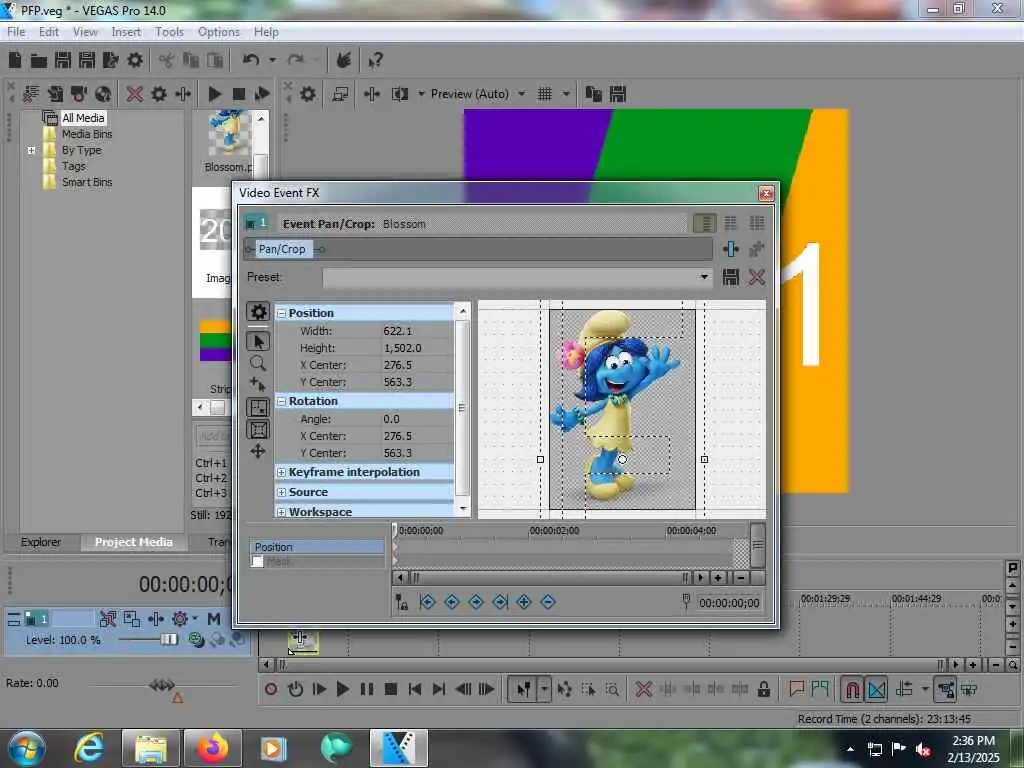Collapse the Rotation section
Viewport: 1024px width, 768px height.
click(x=281, y=402)
